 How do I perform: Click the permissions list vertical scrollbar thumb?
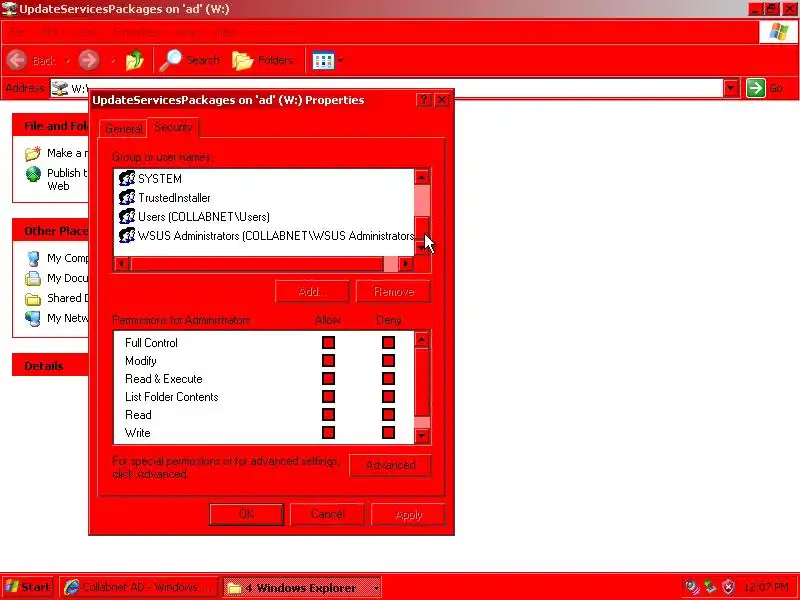[x=422, y=383]
